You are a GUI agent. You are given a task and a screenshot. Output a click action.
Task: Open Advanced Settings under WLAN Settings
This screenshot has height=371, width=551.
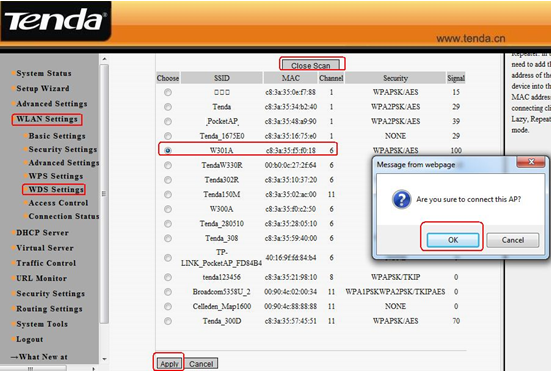point(64,163)
